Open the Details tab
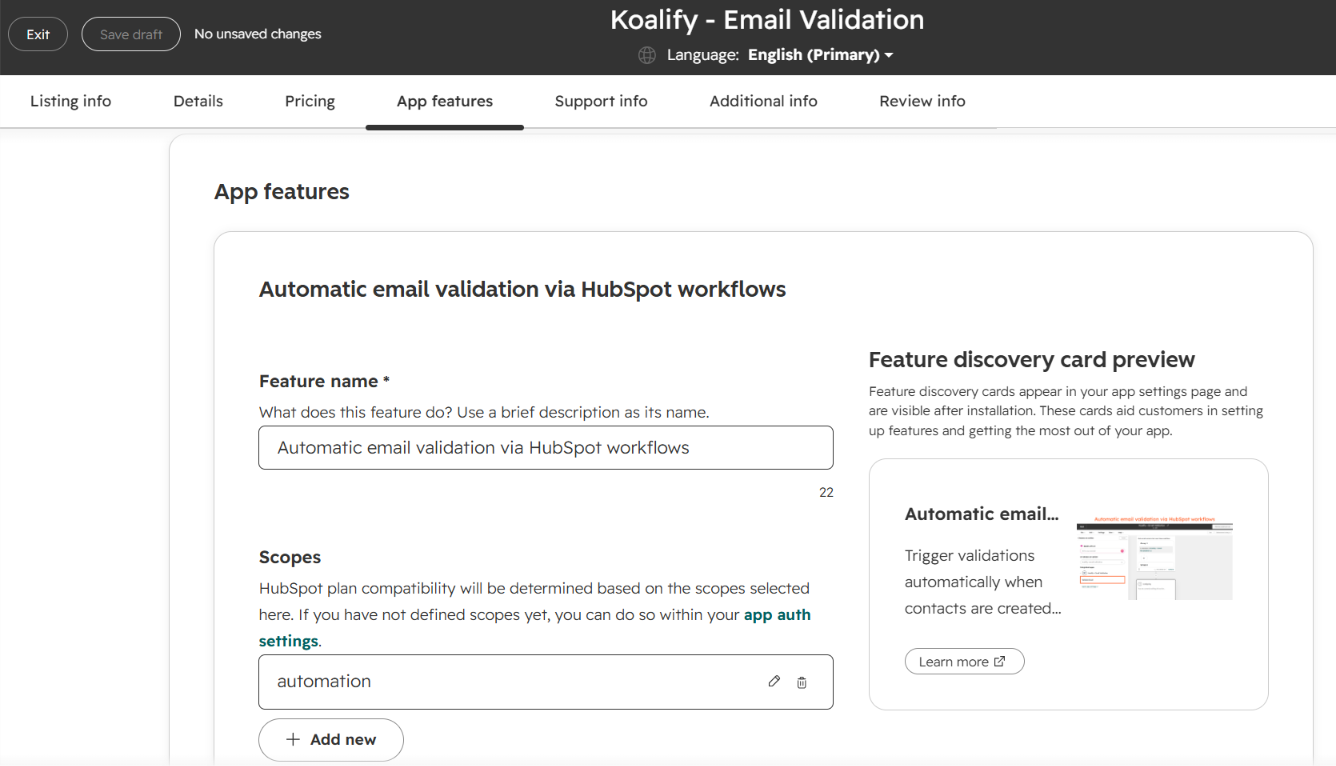1336x766 pixels. (x=198, y=101)
